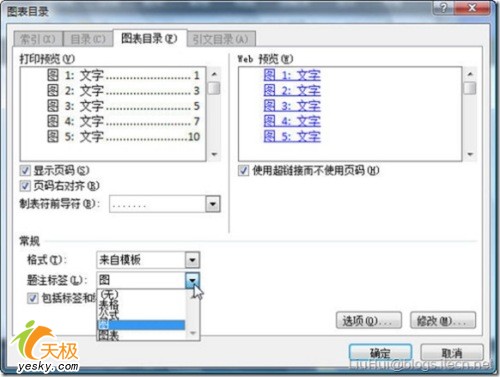
Task: Toggle the 包括标签和编号 checkbox
Action: point(32,298)
